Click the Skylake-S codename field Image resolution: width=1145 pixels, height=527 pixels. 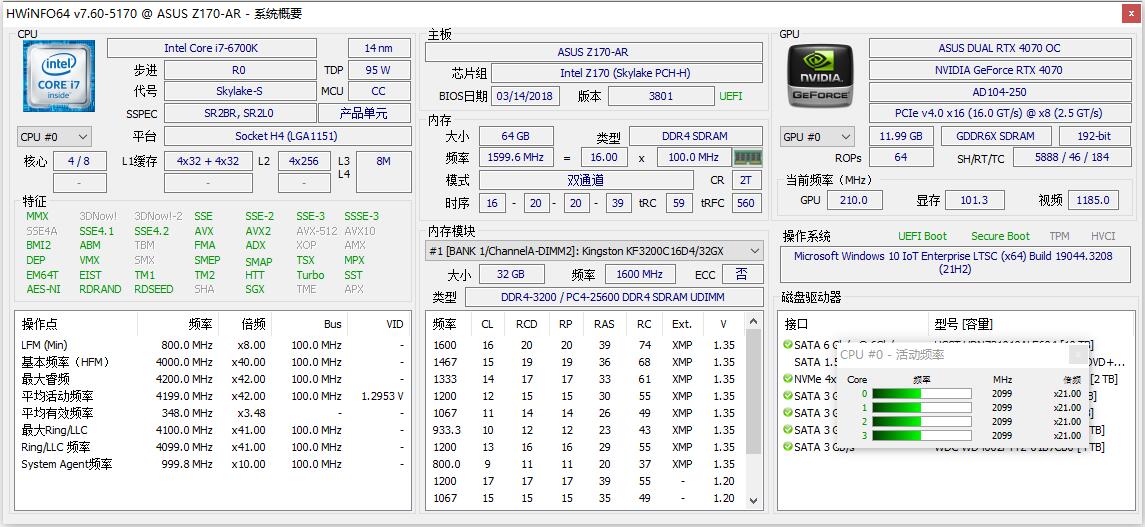coord(240,91)
